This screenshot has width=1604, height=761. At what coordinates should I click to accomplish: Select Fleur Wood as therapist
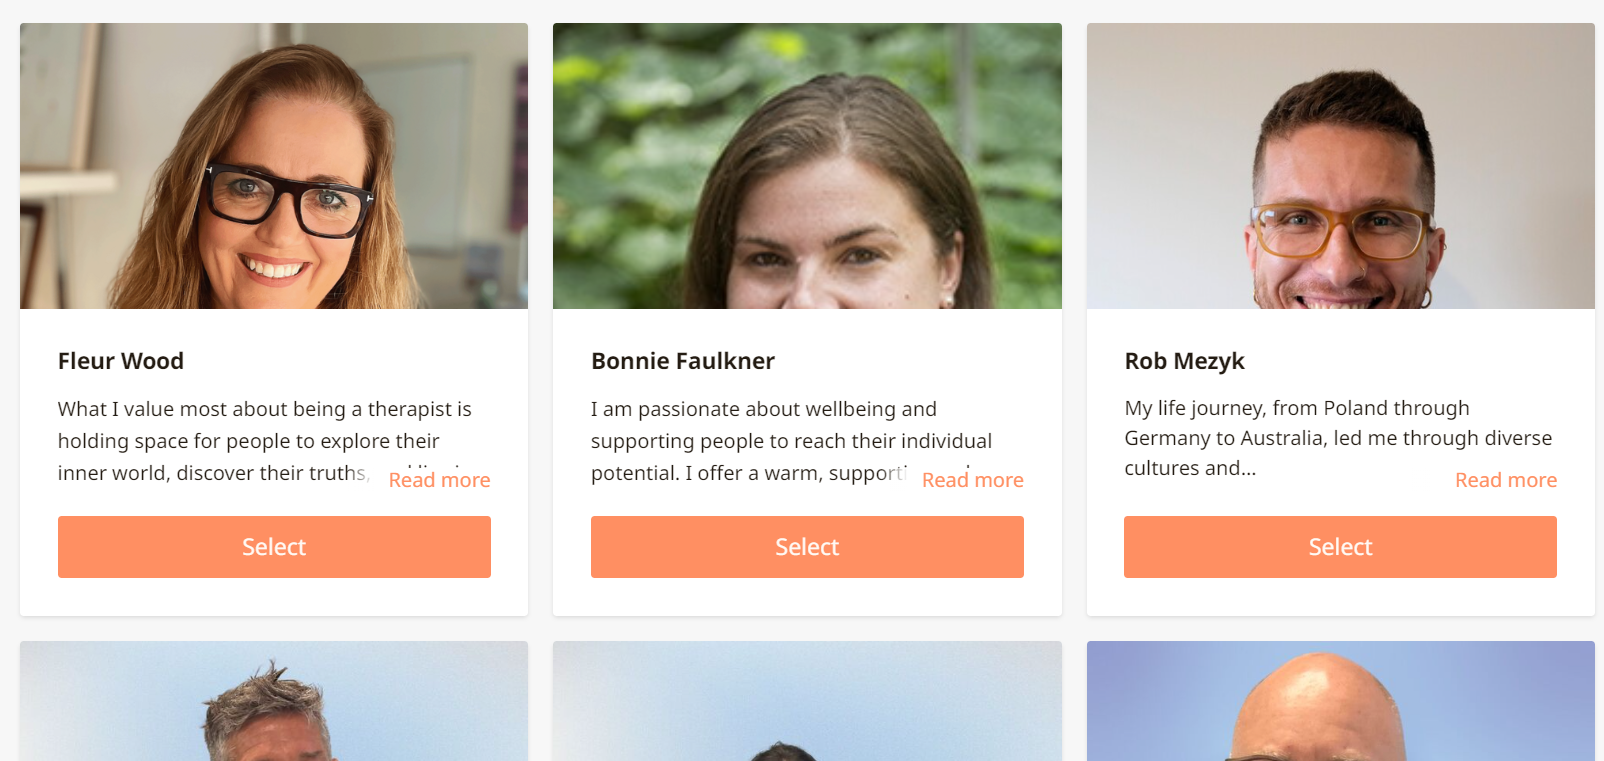pyautogui.click(x=274, y=547)
